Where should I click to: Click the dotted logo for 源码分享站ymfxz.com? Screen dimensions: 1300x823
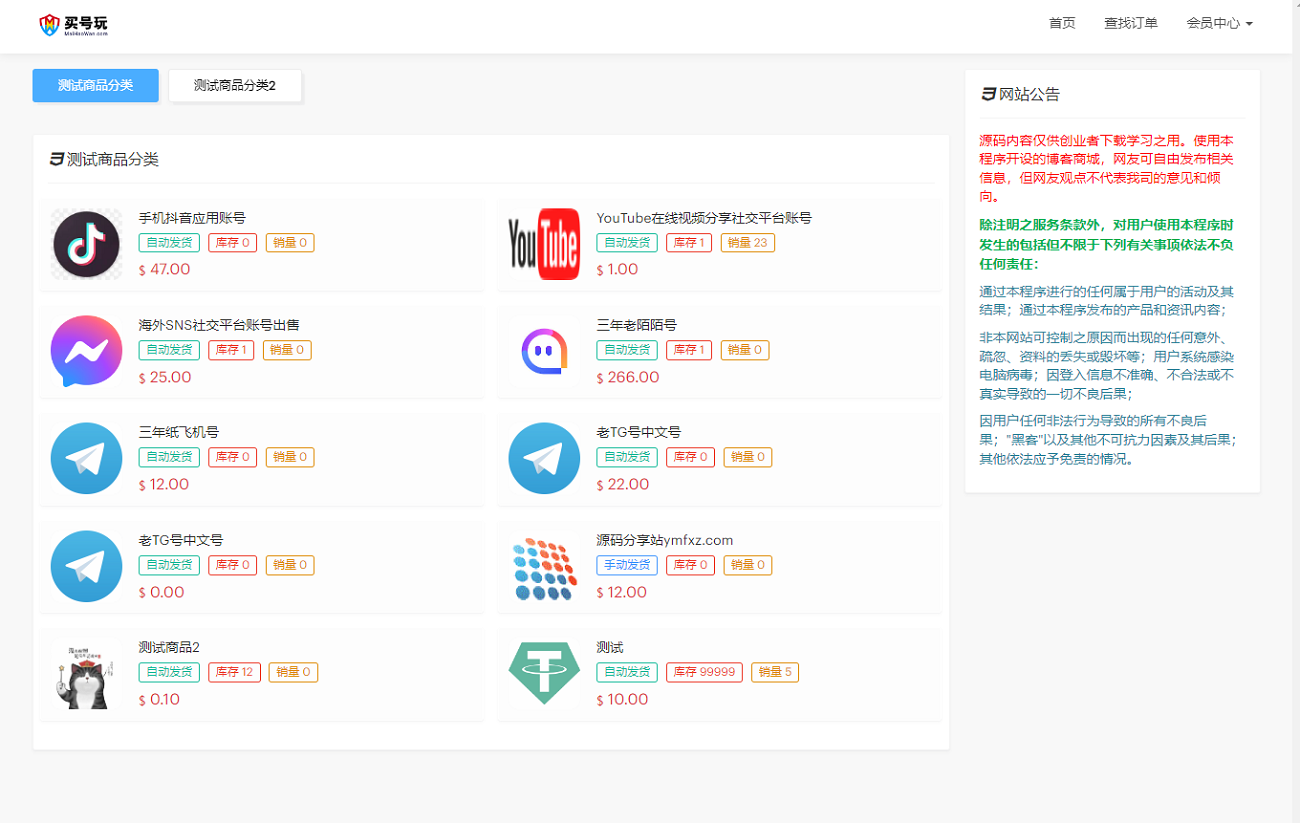click(x=544, y=567)
